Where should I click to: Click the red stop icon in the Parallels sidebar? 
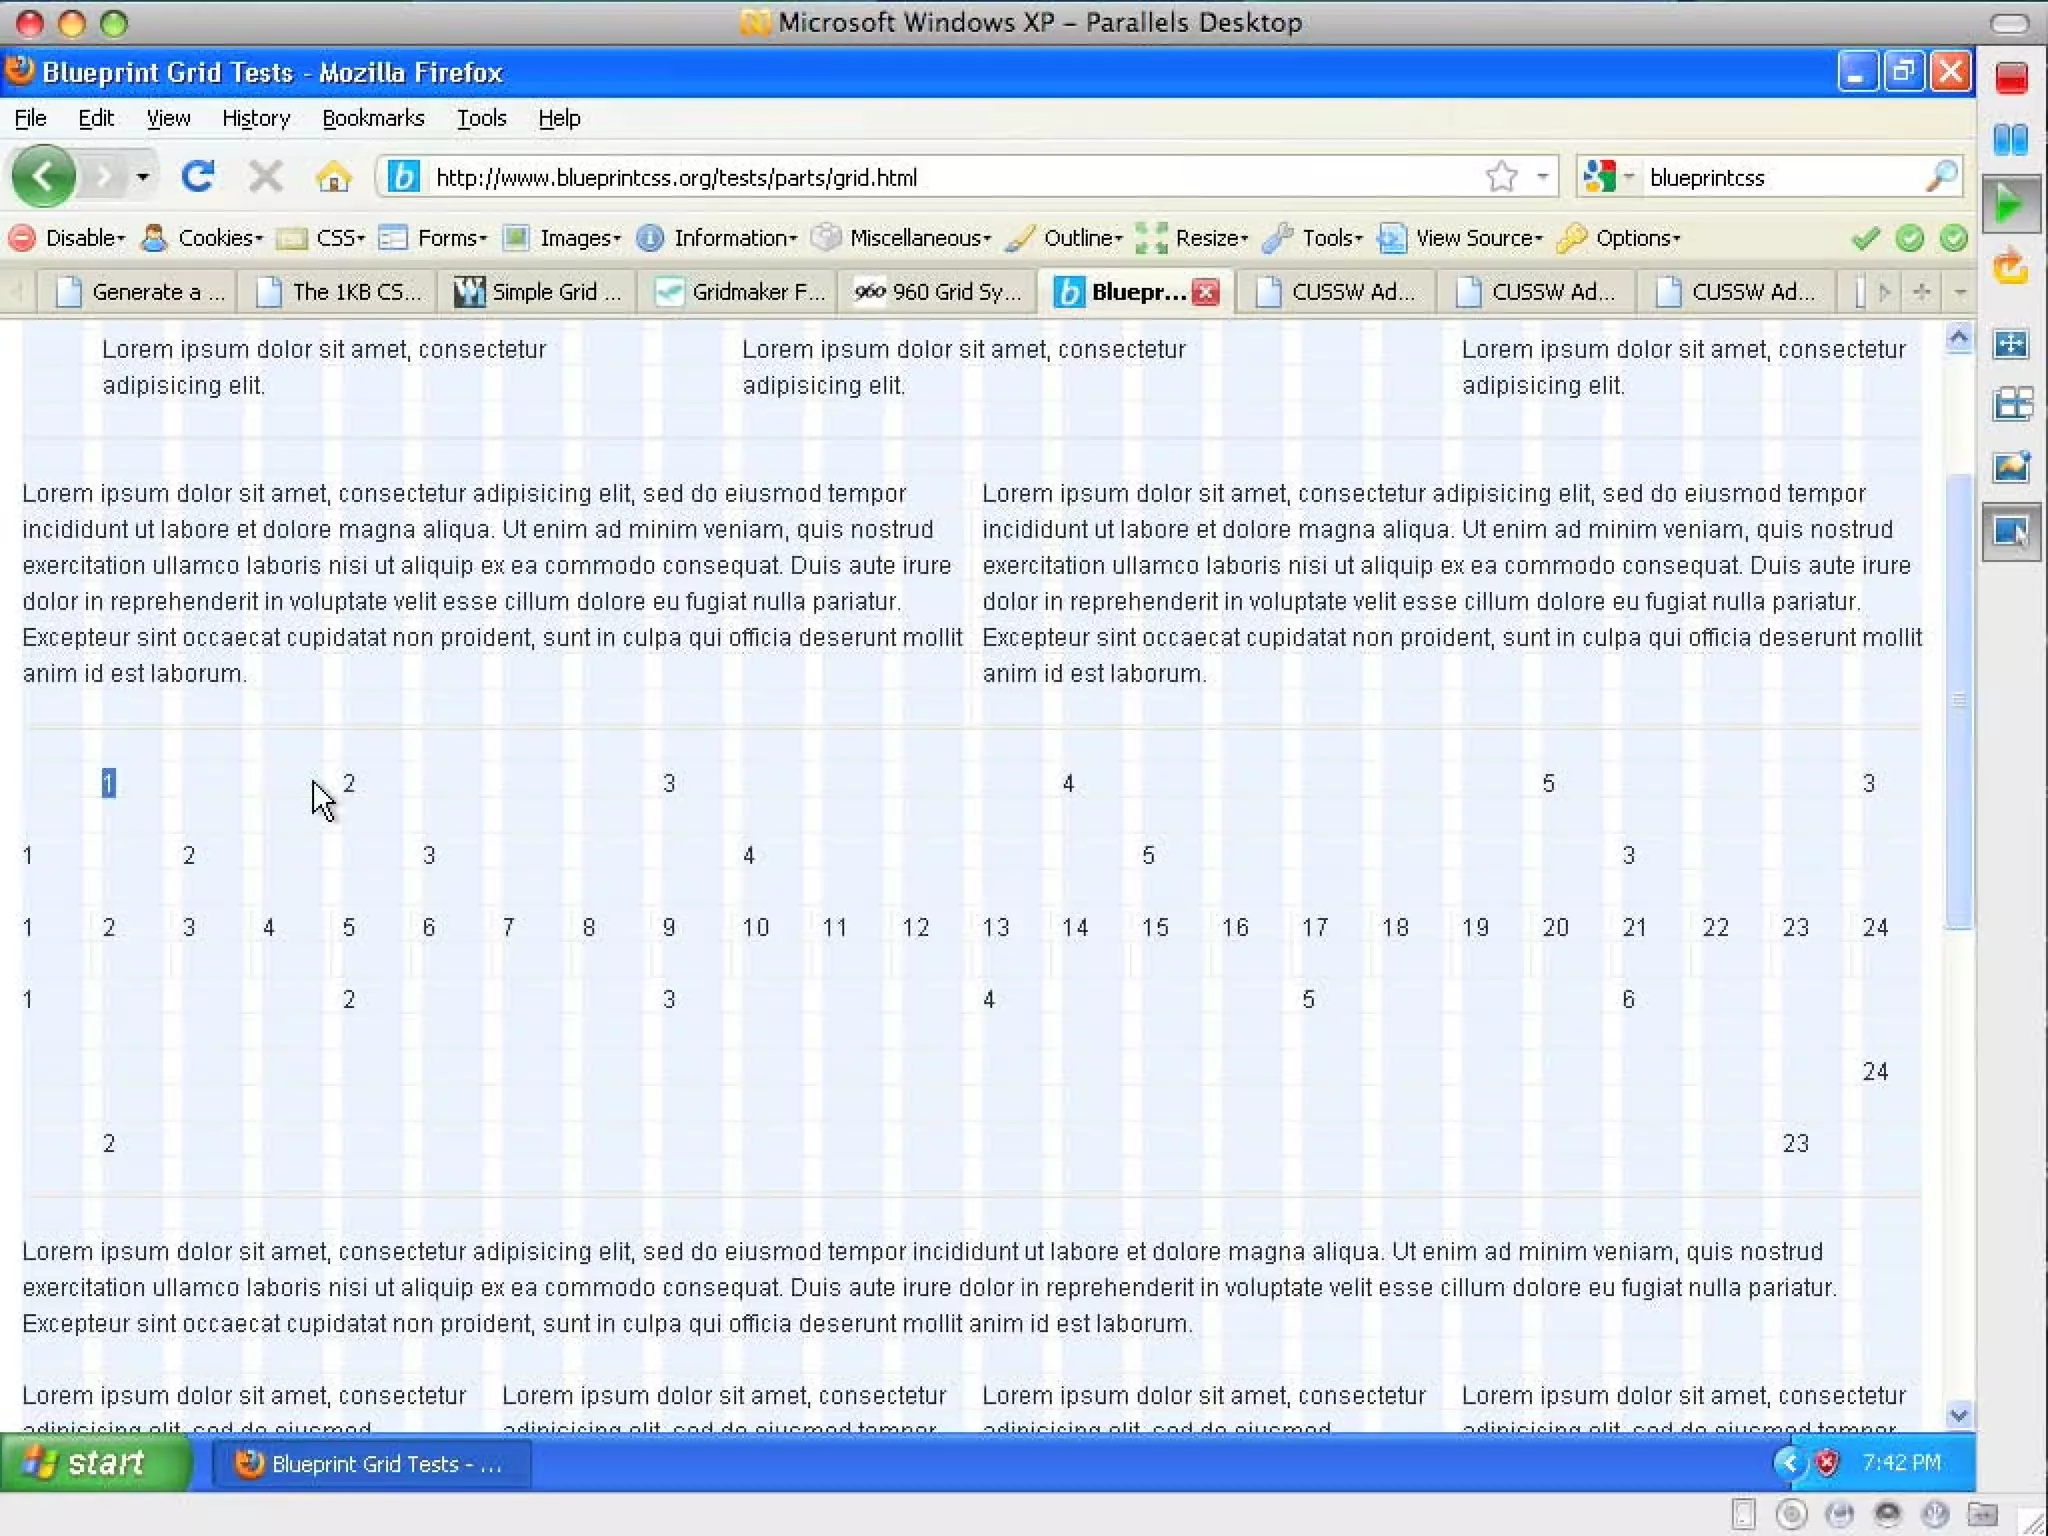pos(2011,78)
